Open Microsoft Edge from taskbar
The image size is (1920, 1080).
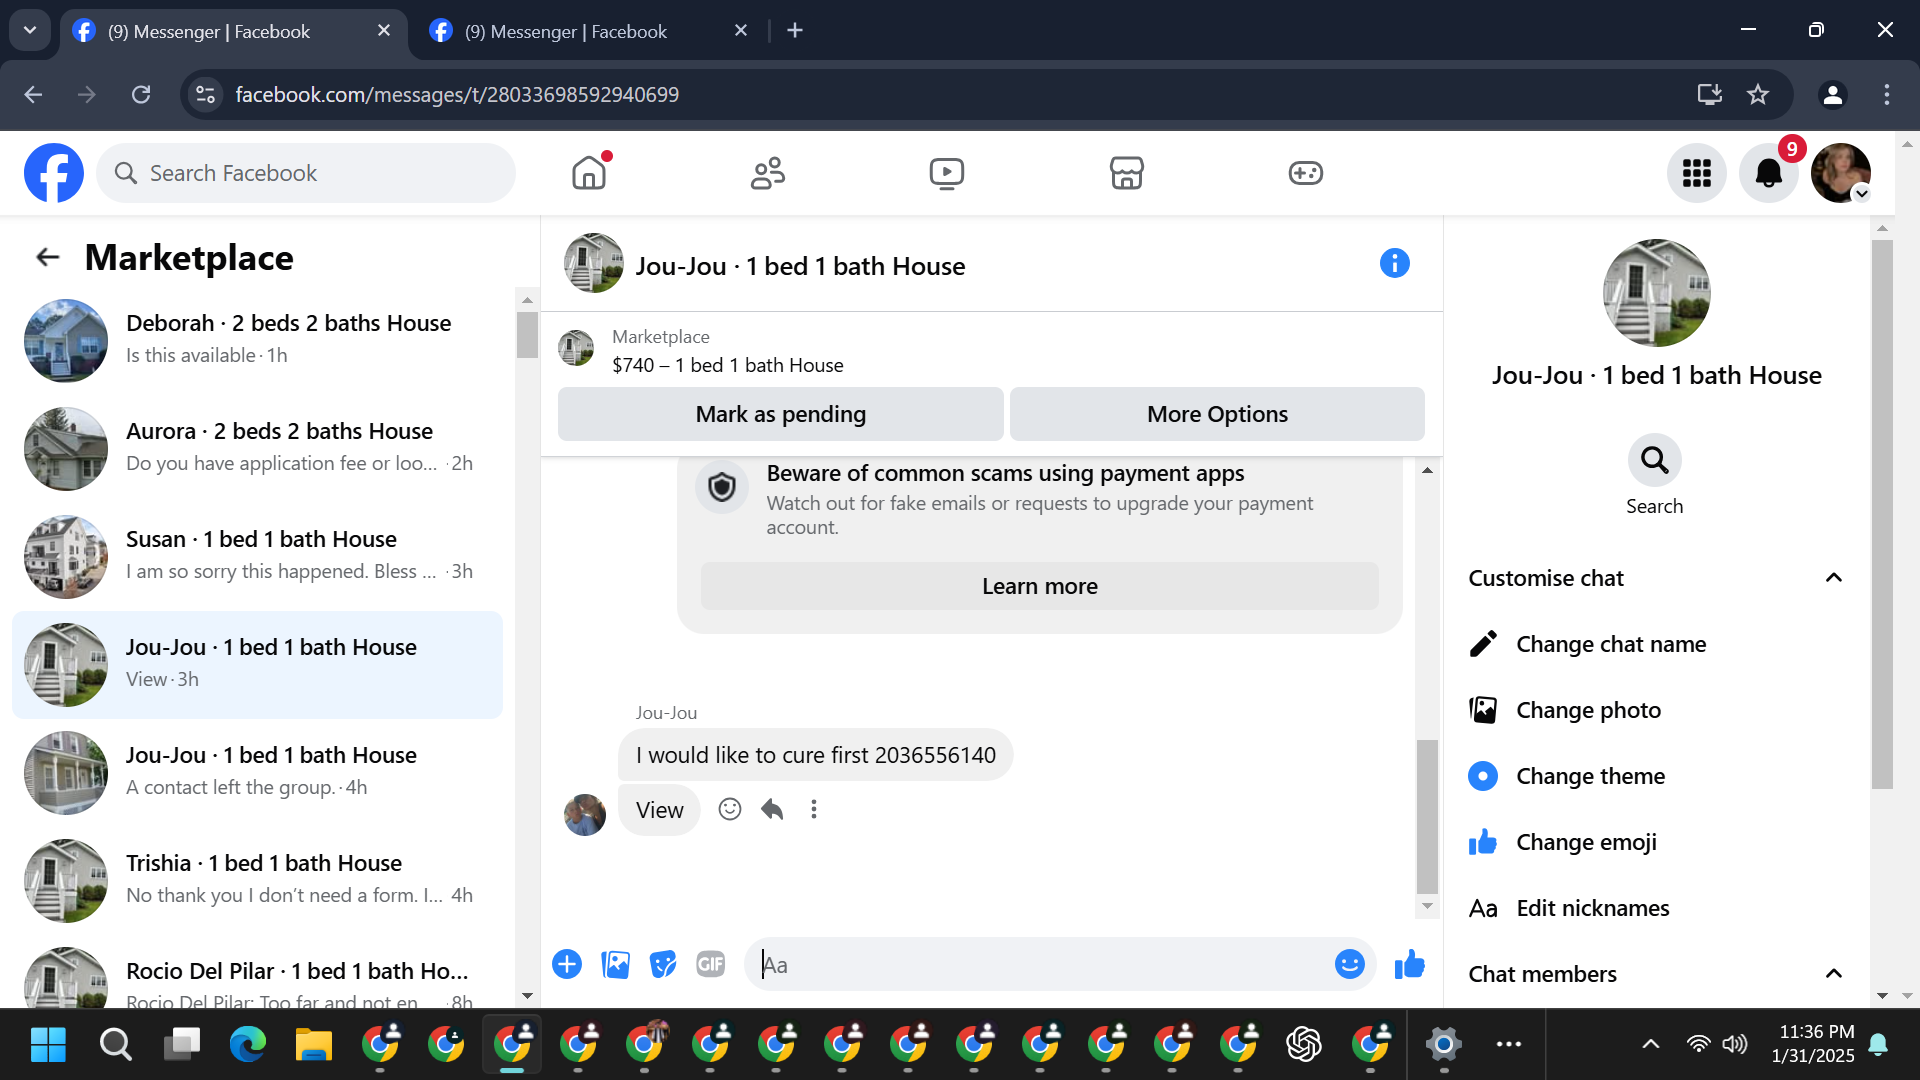(x=247, y=1045)
